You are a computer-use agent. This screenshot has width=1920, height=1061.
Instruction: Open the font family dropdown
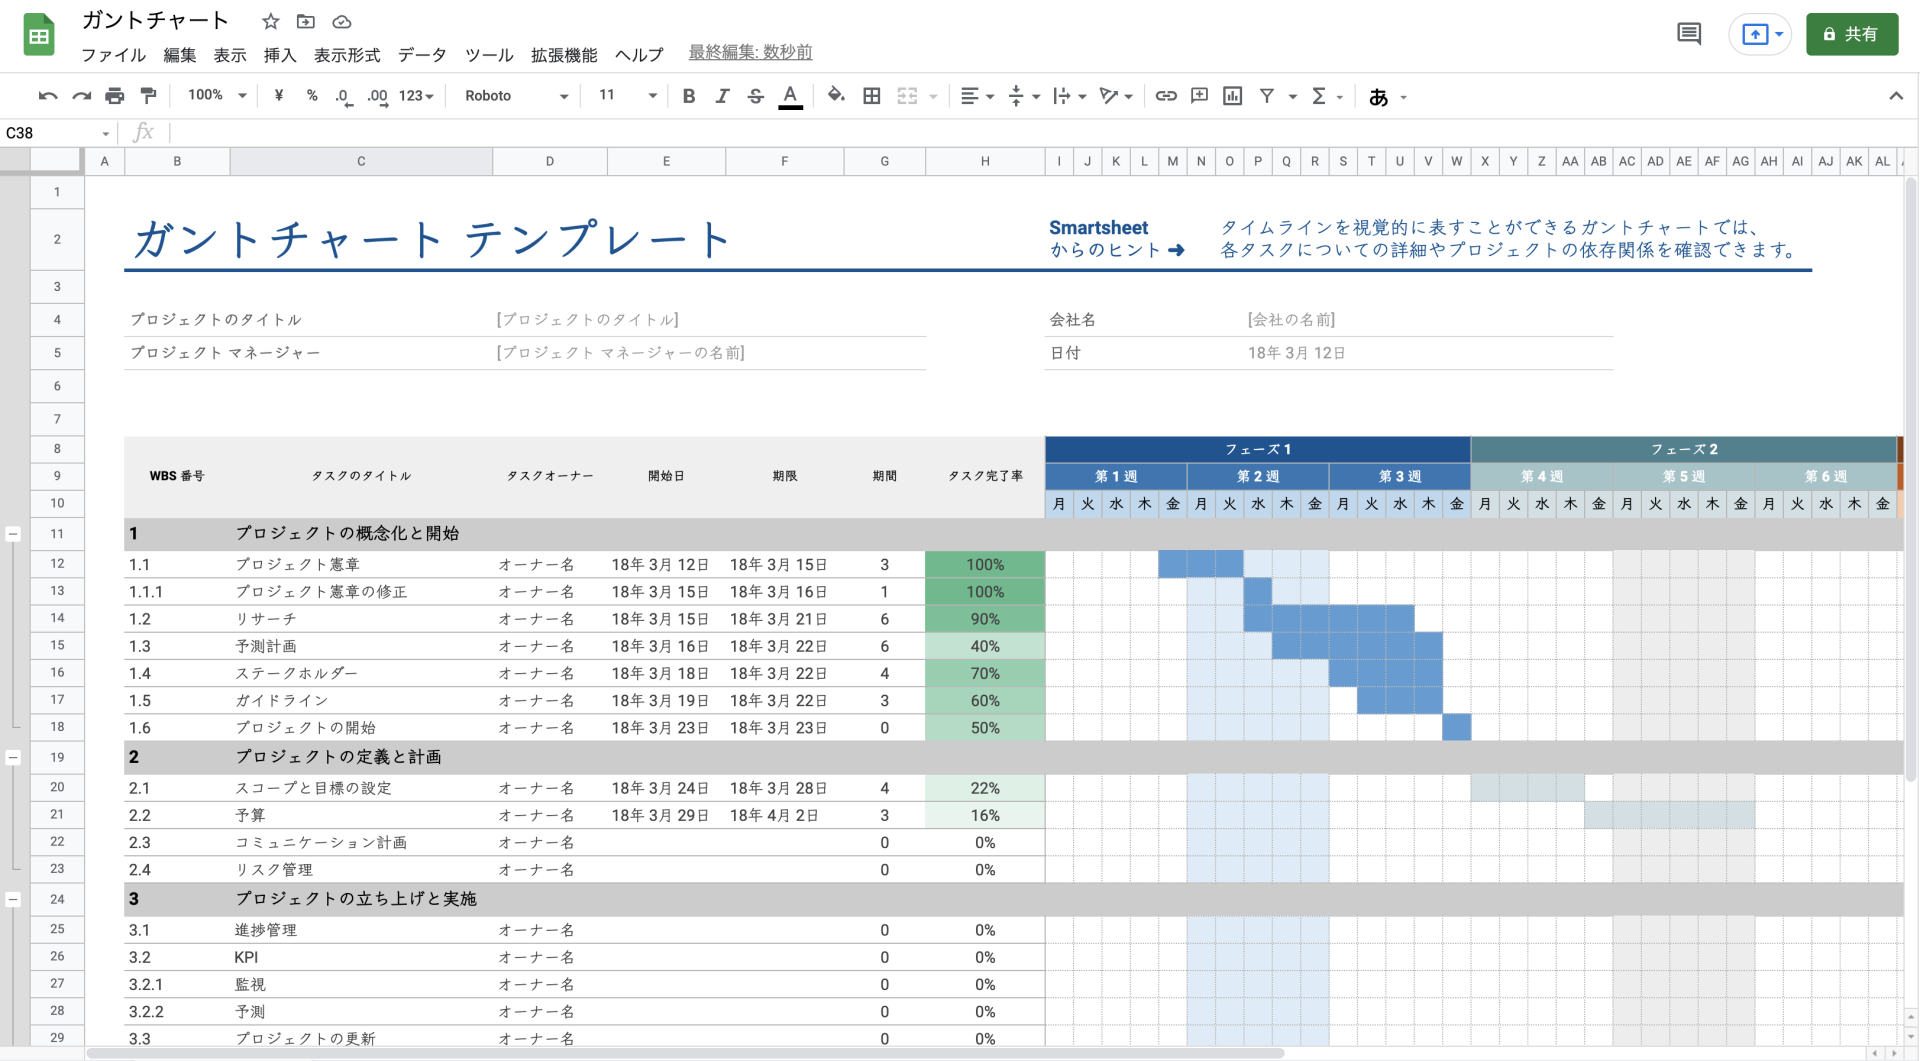(x=513, y=96)
